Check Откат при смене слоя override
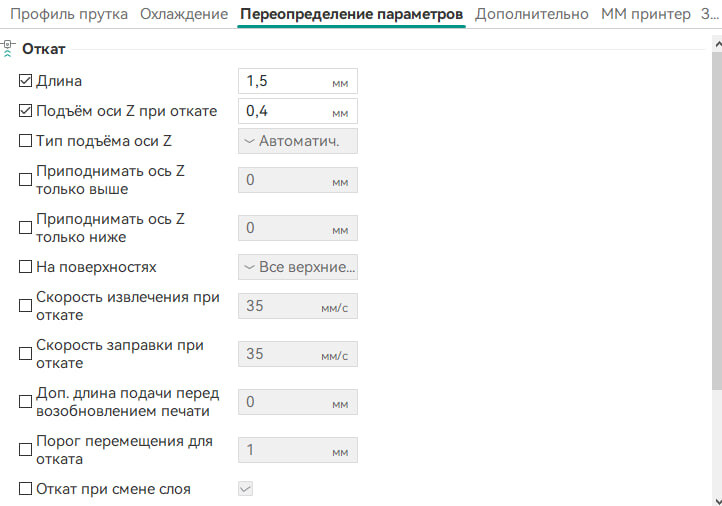 (25, 489)
